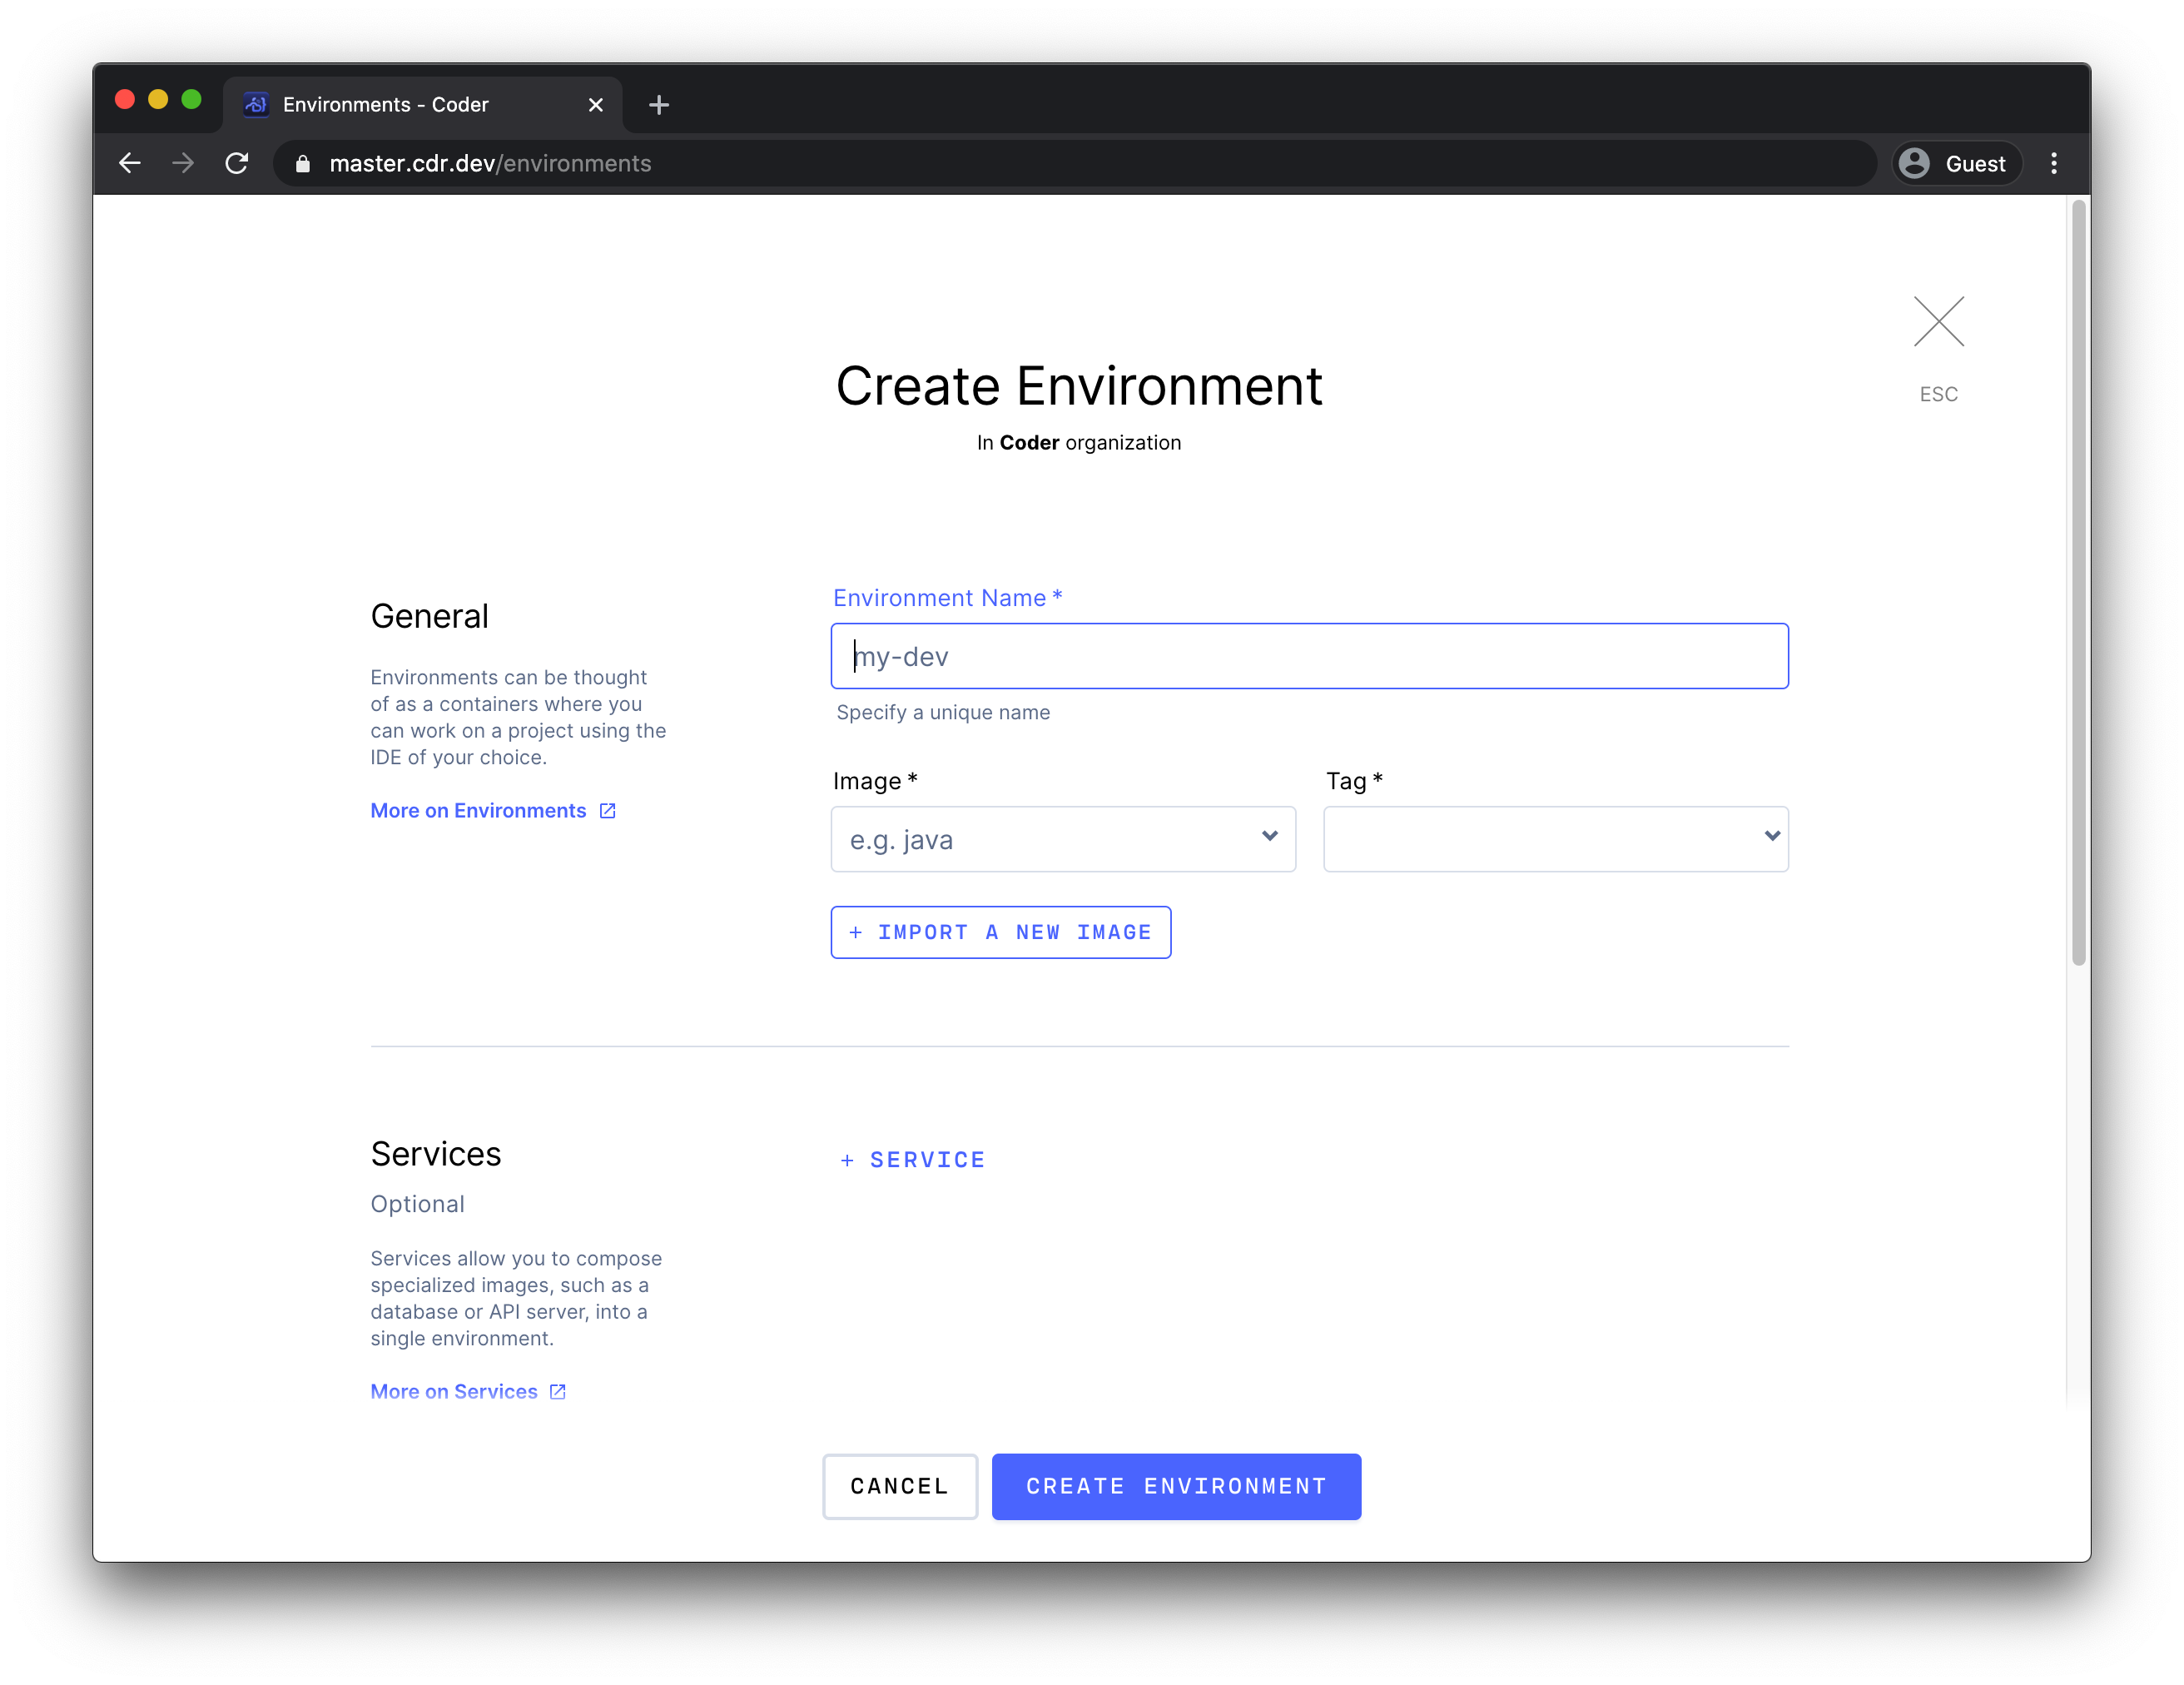Click the Create Environment button
2184x1685 pixels.
point(1176,1486)
